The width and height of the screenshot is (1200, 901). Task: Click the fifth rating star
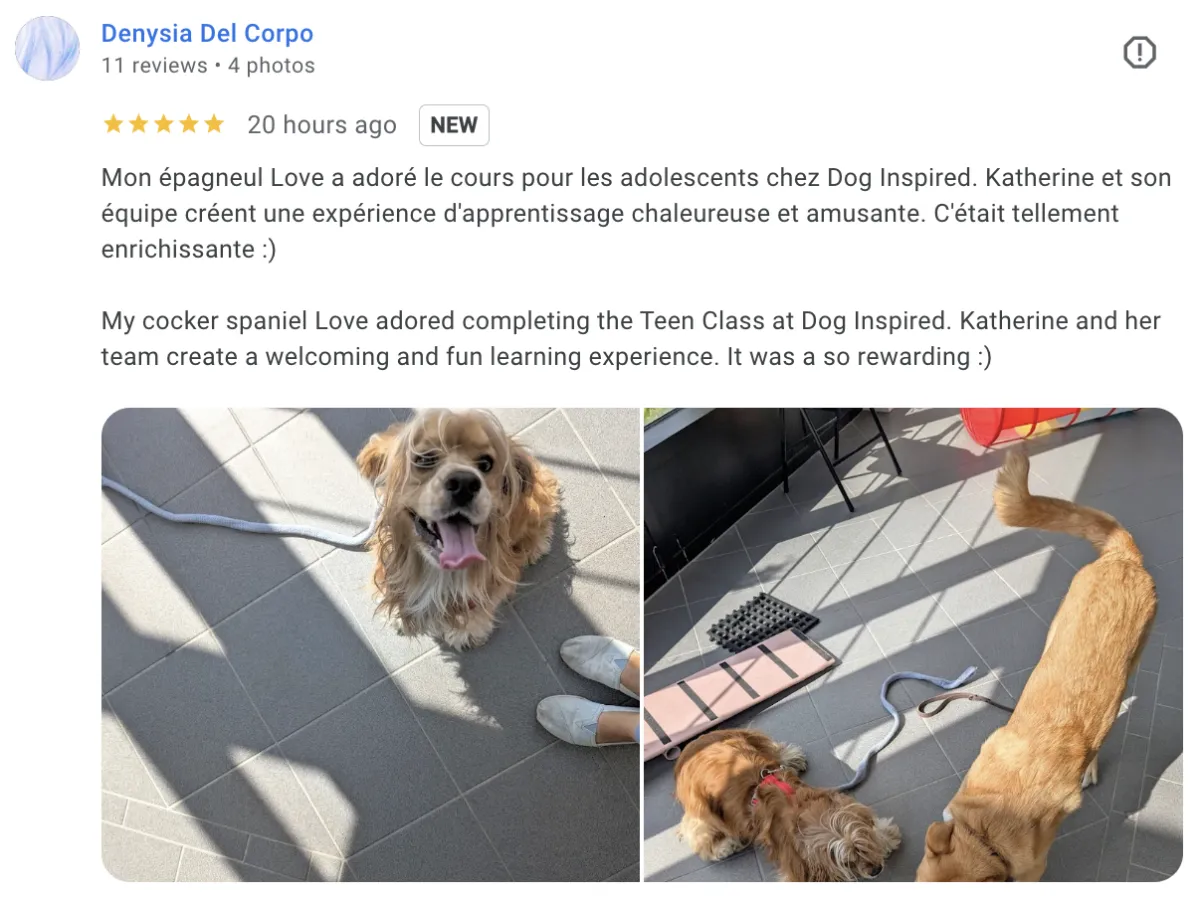(213, 124)
